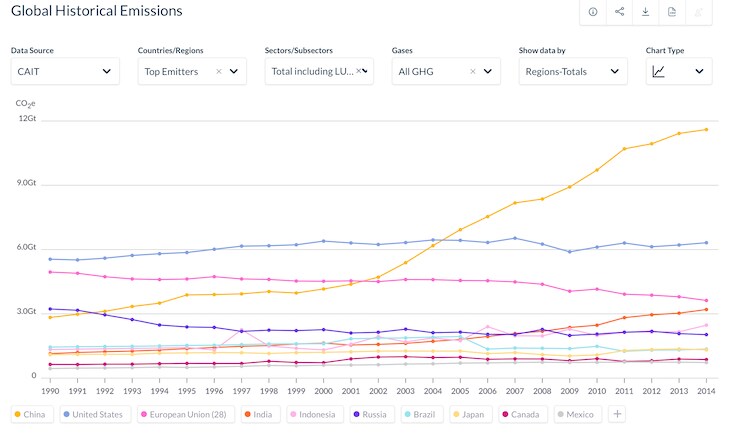Click the info icon above the chart
The height and width of the screenshot is (435, 730).
coord(593,12)
